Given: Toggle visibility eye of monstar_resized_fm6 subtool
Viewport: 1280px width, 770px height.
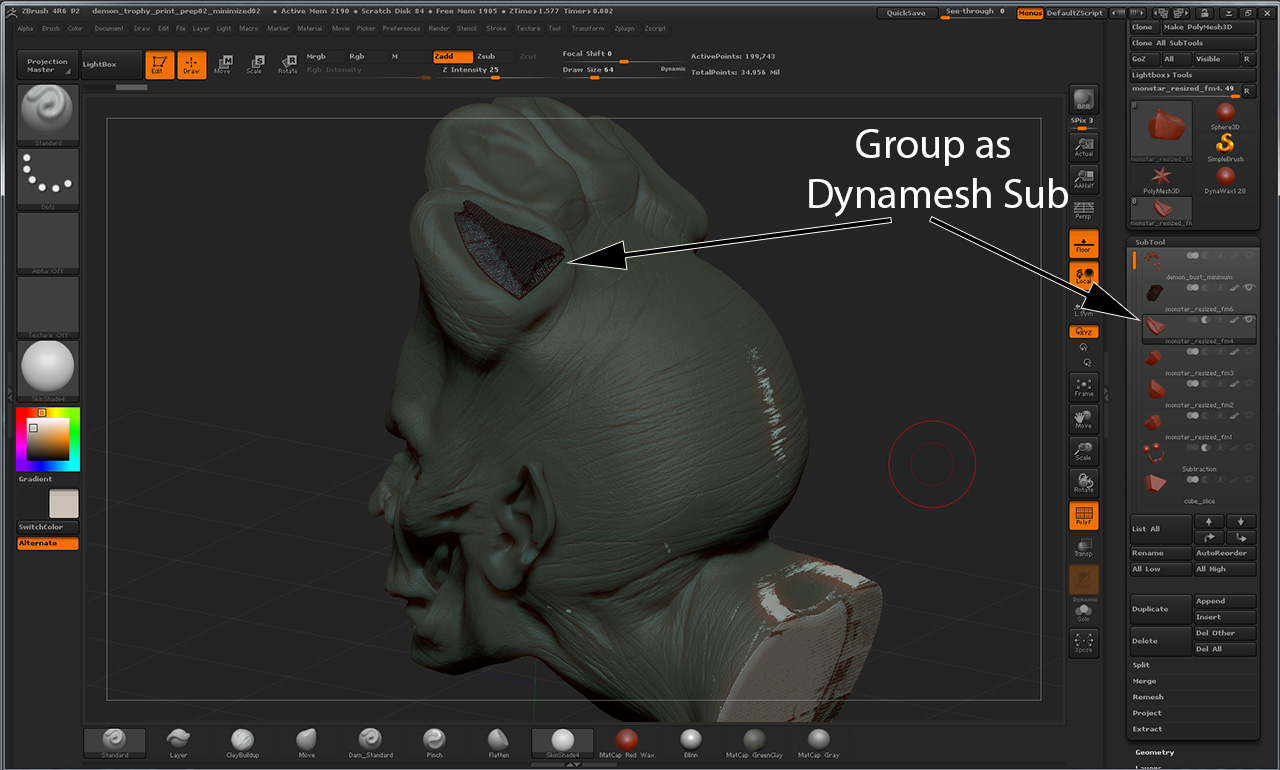Looking at the screenshot, I should 1250,288.
